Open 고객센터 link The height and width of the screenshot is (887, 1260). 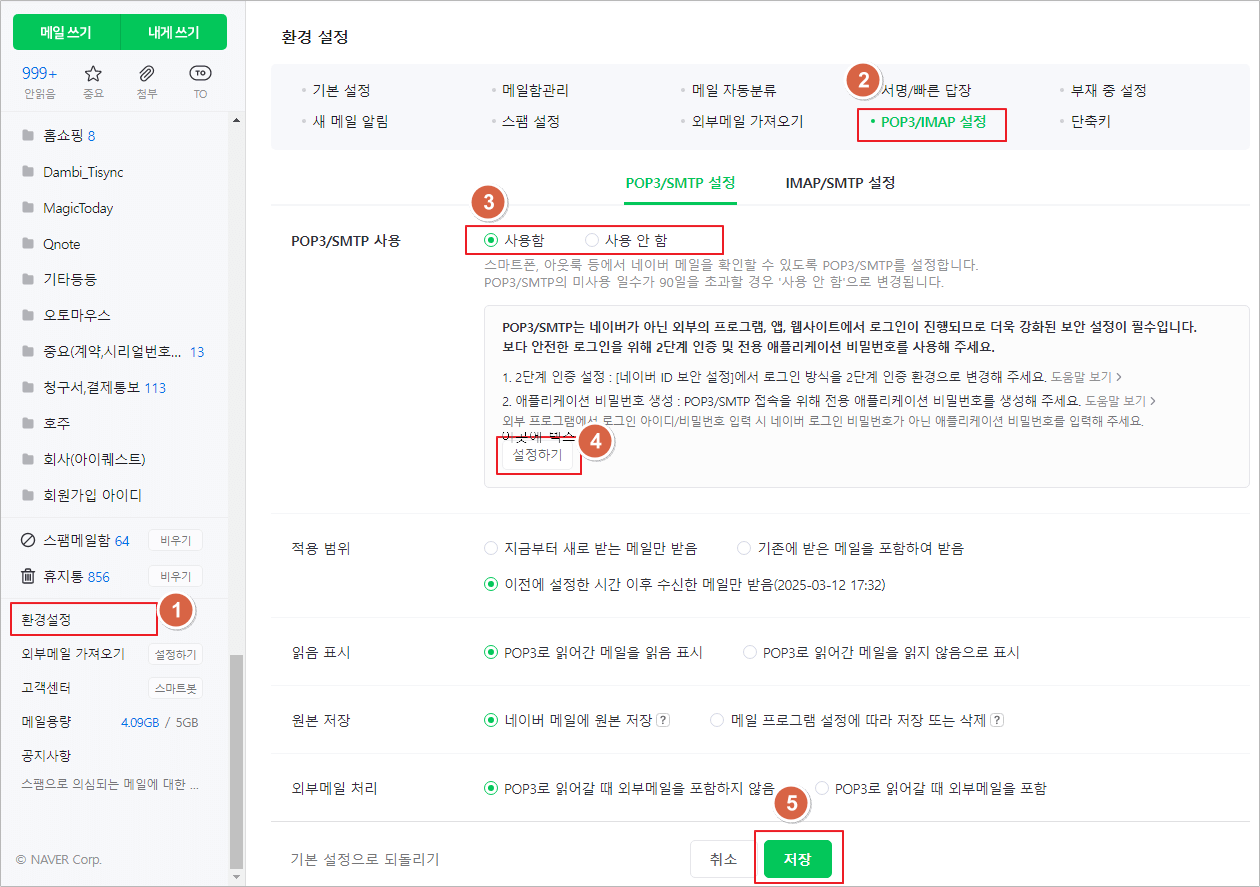tap(46, 688)
